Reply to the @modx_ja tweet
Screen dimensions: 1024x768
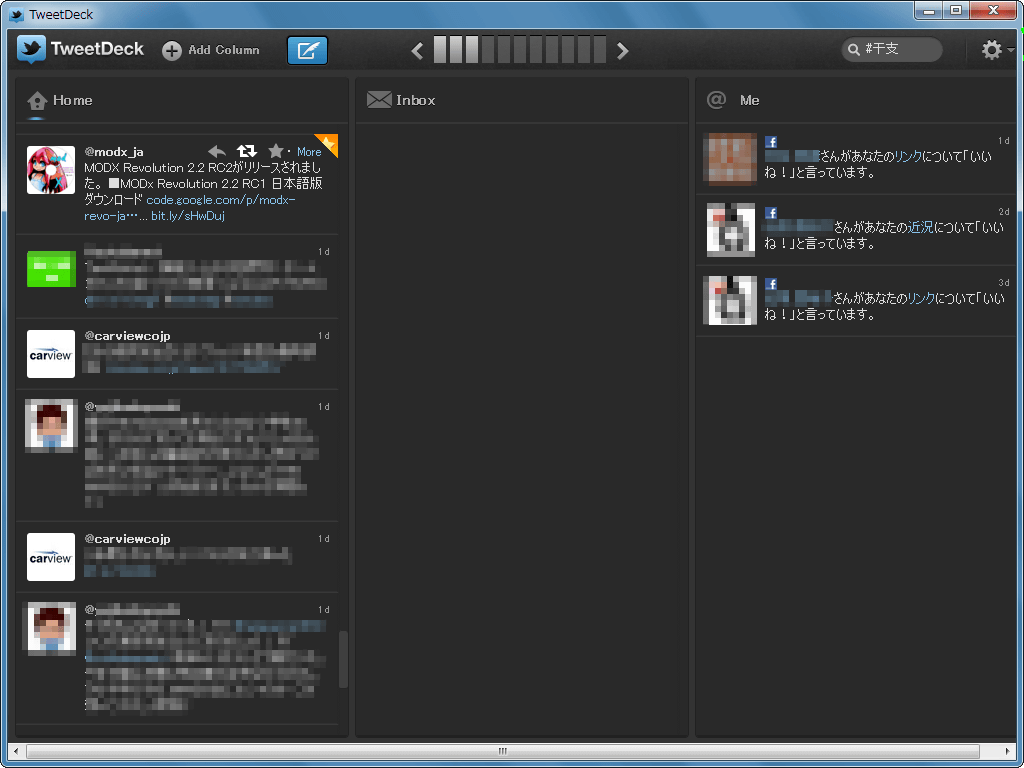click(x=217, y=152)
